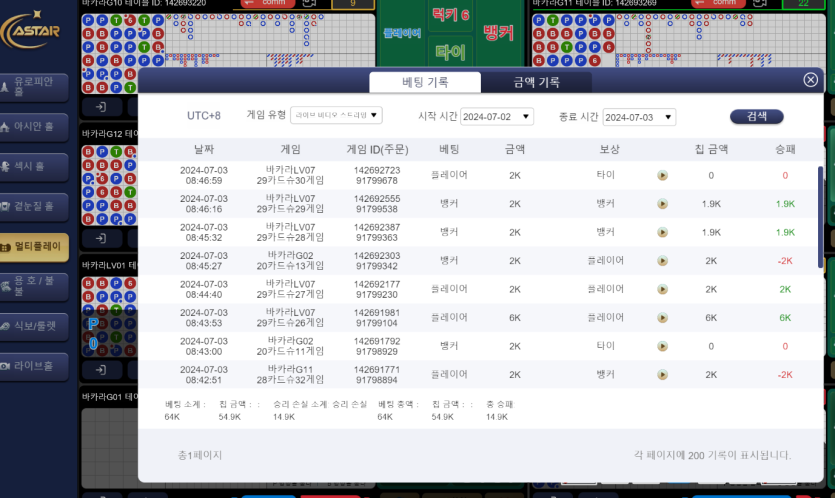Image resolution: width=835 pixels, height=498 pixels.
Task: Open 유로피안 홀 in the sidebar
Action: click(x=34, y=87)
